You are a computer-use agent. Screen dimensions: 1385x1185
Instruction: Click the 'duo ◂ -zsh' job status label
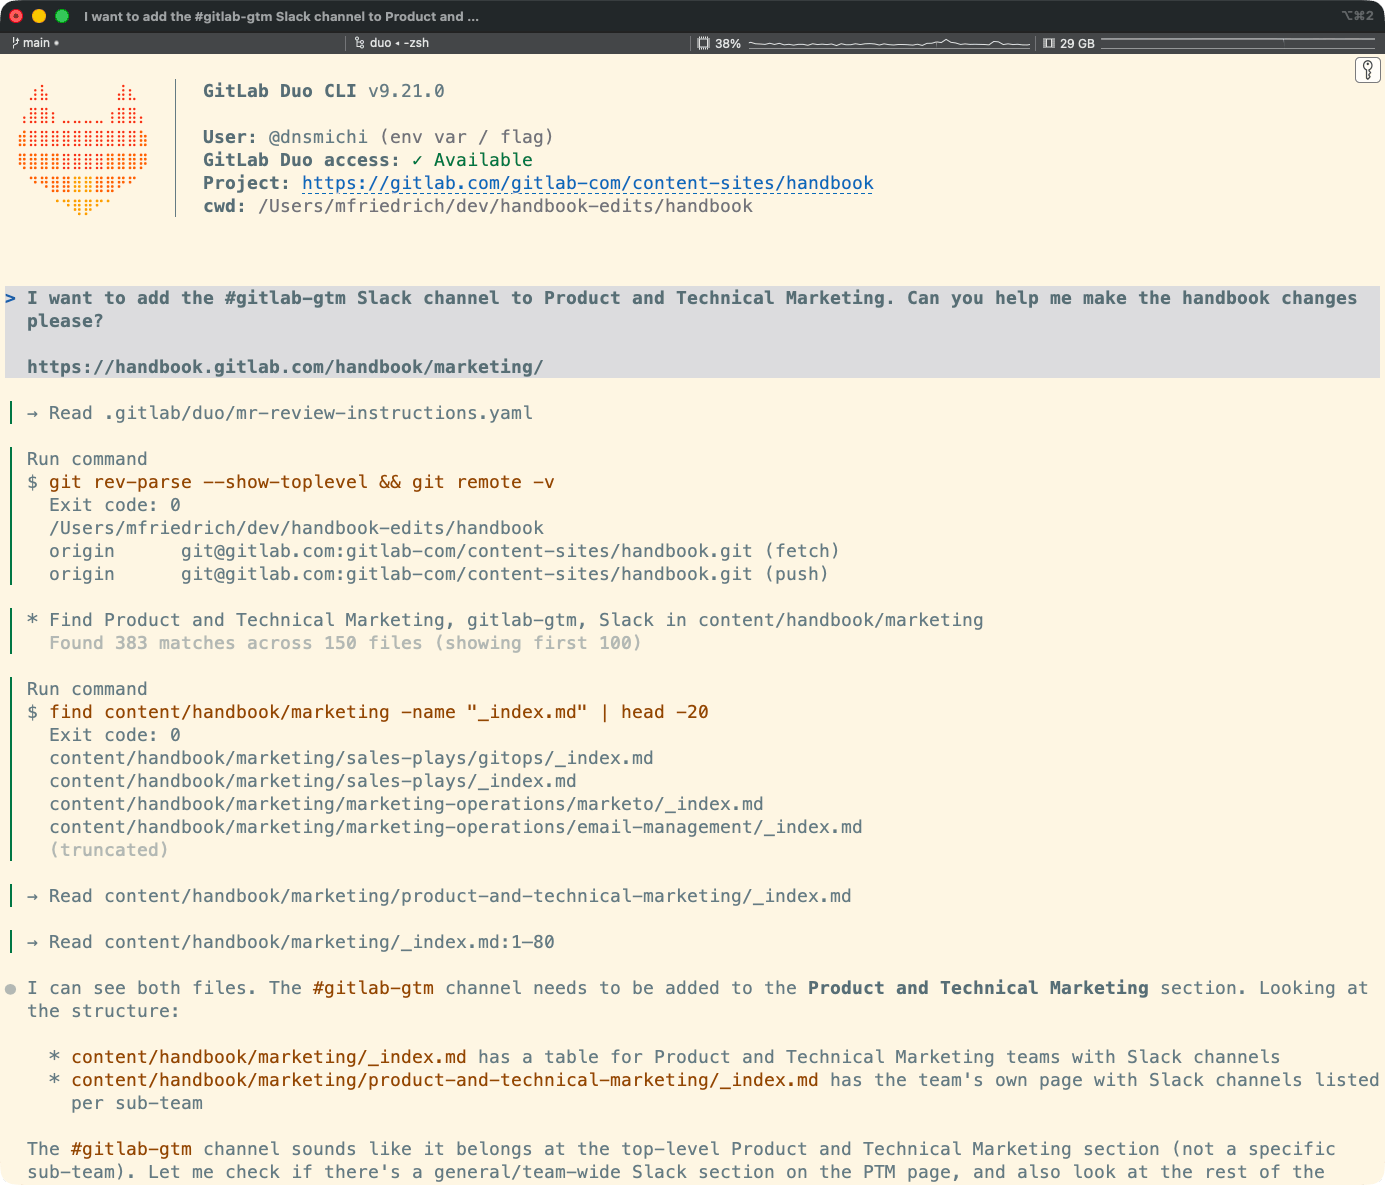click(x=399, y=43)
